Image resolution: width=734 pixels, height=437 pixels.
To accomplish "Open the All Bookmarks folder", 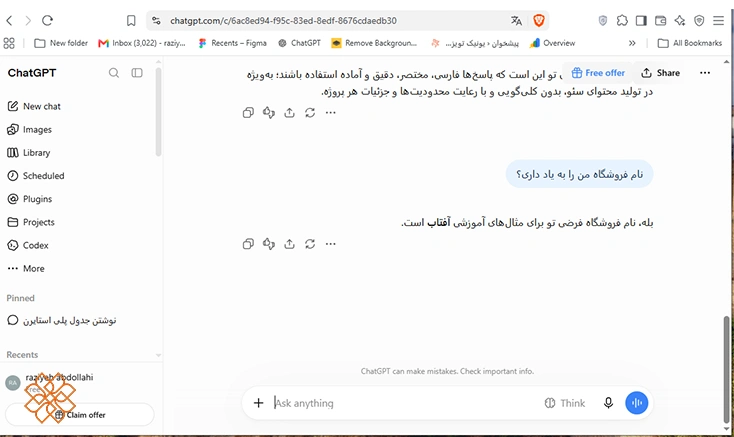I will point(690,43).
